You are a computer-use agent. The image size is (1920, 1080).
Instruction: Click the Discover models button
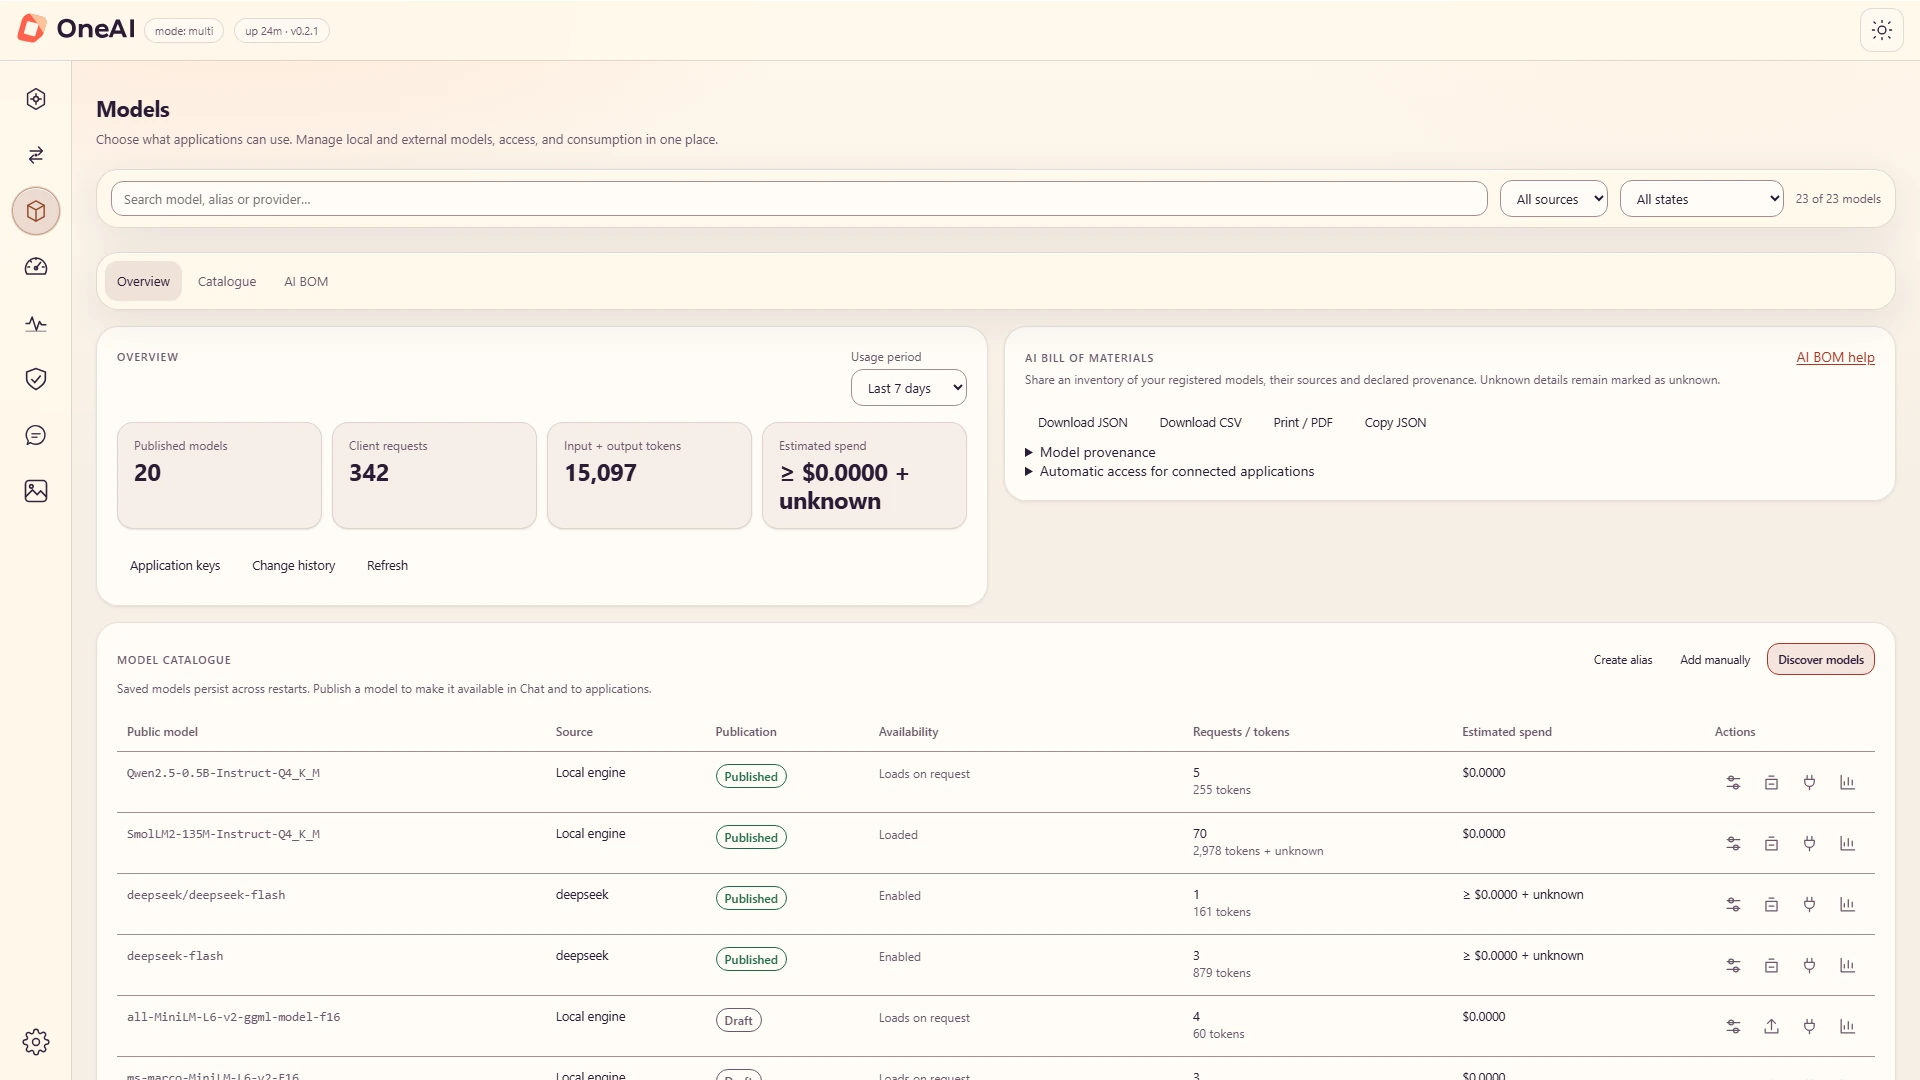(1820, 660)
